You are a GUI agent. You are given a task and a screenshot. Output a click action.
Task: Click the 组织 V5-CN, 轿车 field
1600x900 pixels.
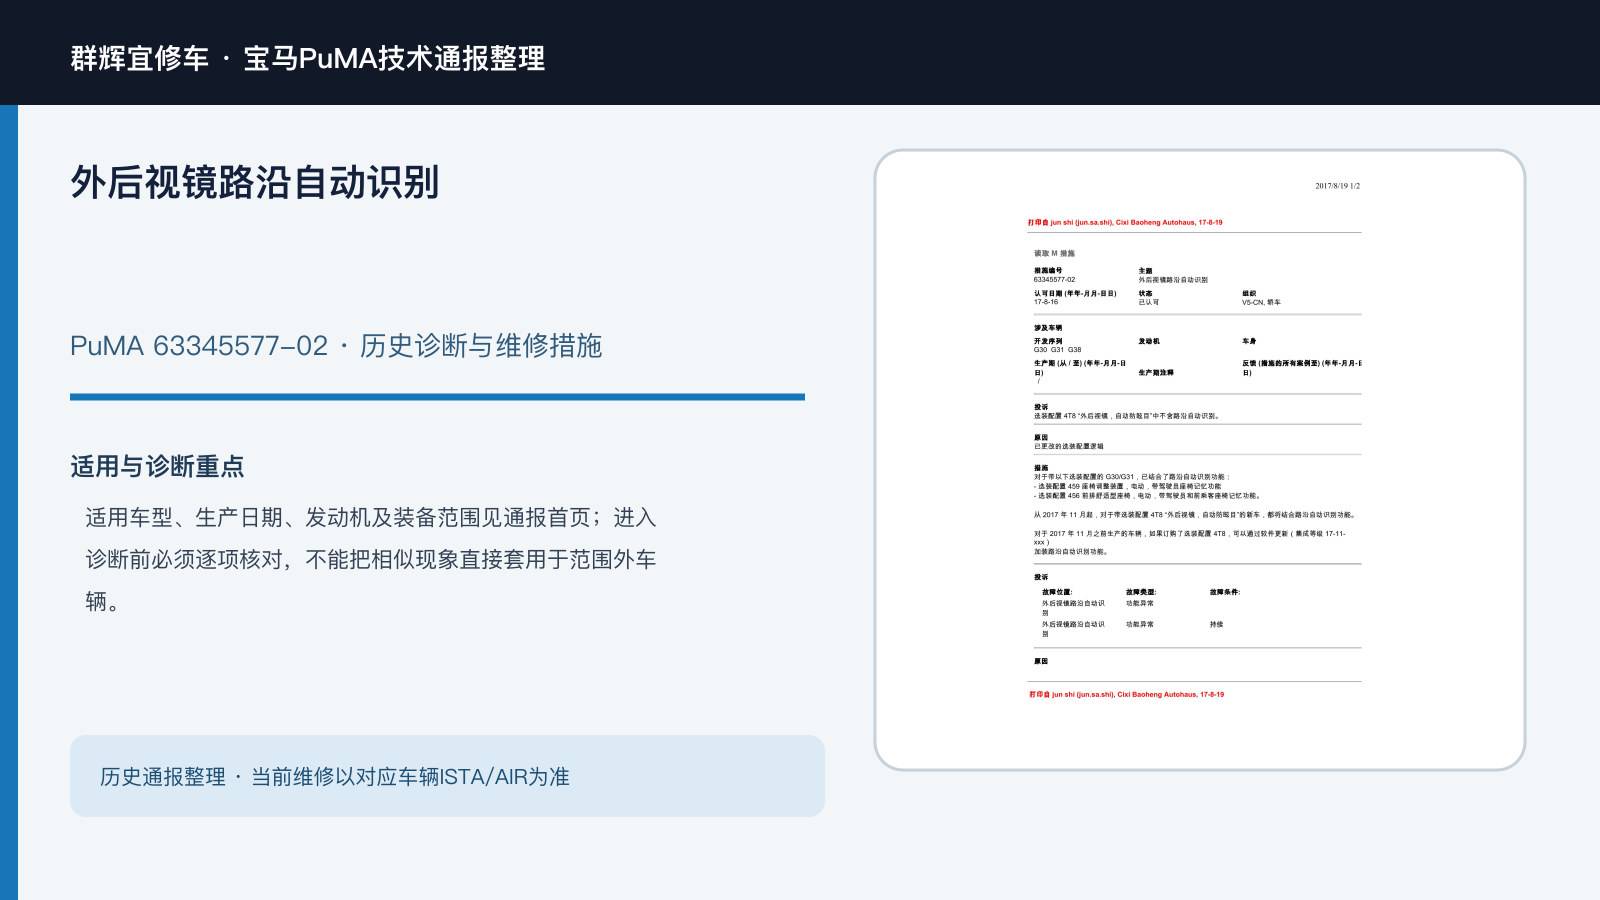[x=1261, y=298]
